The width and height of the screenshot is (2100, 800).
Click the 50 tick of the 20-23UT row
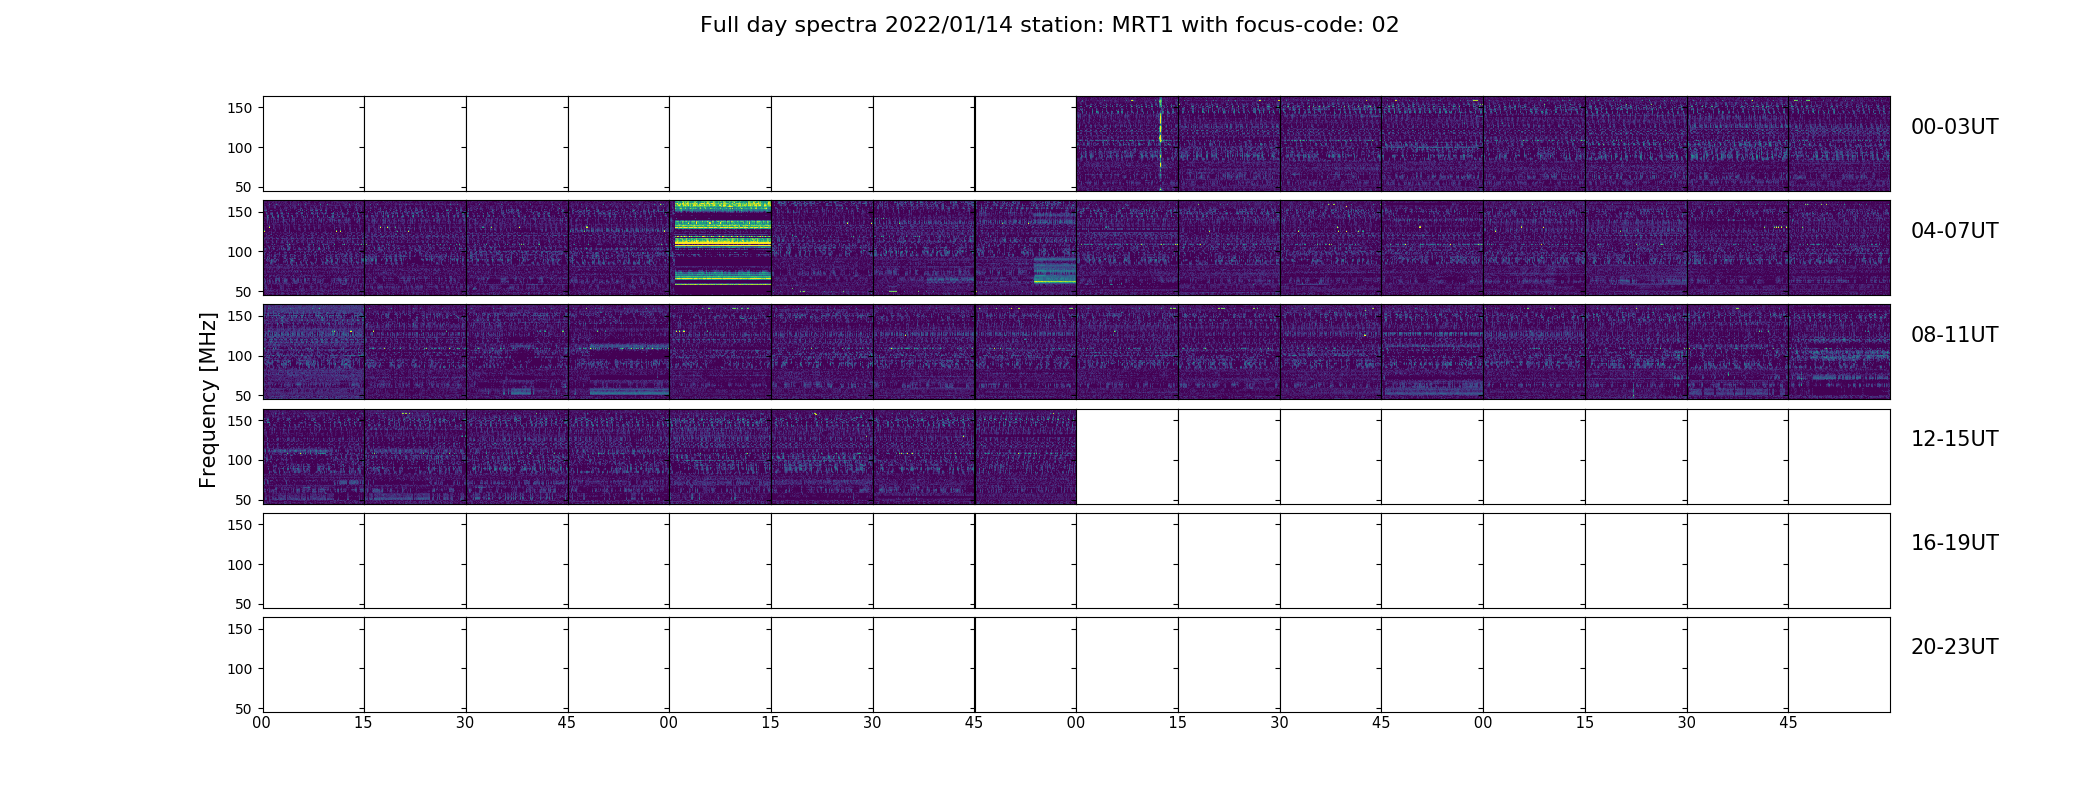[x=243, y=709]
